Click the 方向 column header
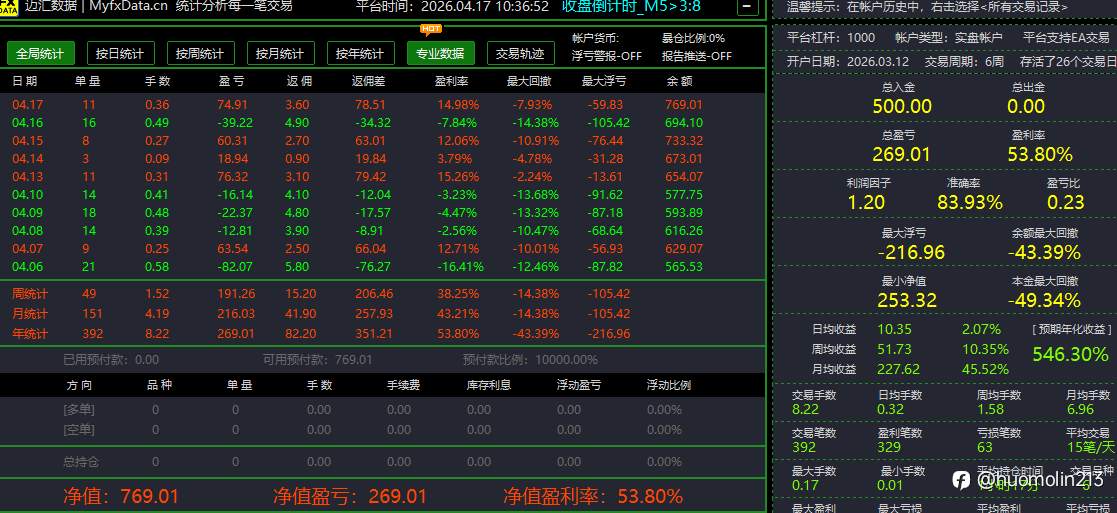Image resolution: width=1117 pixels, height=513 pixels. 80,385
